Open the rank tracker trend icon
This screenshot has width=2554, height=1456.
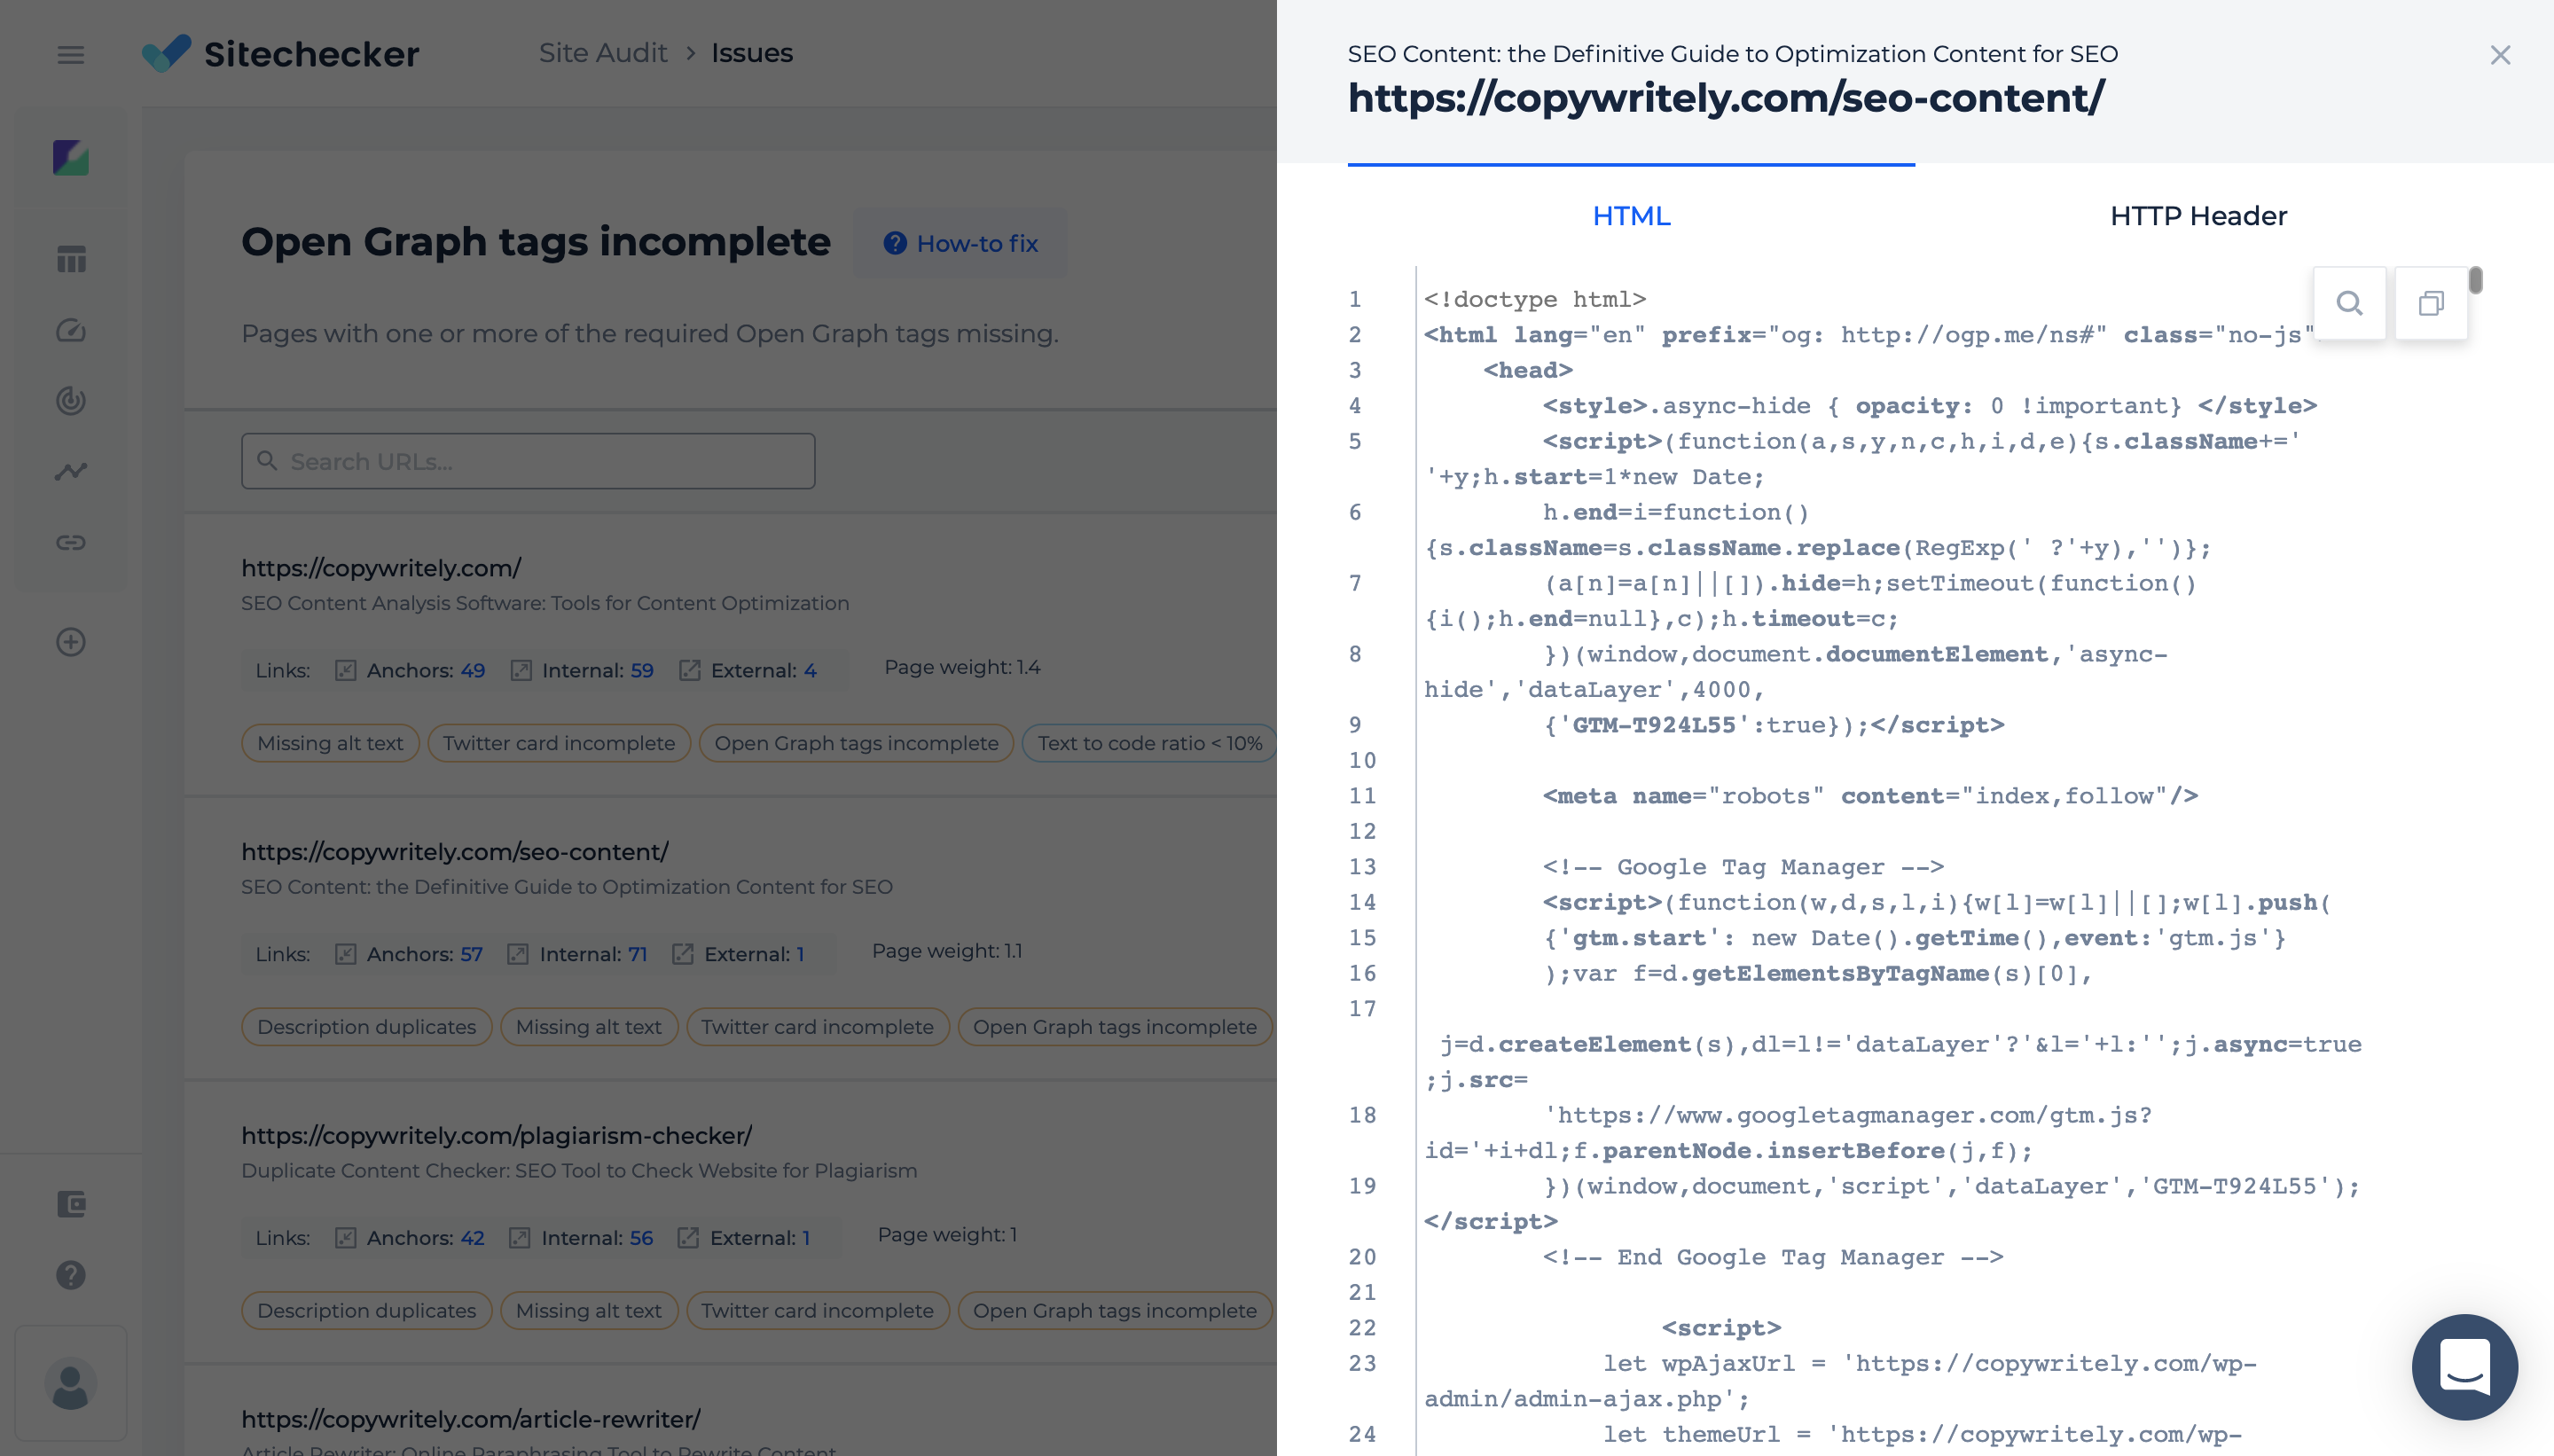71,471
